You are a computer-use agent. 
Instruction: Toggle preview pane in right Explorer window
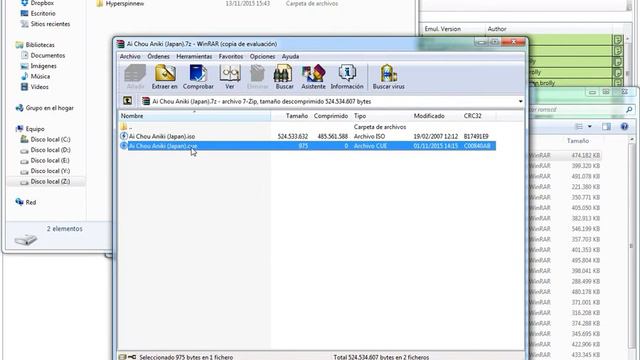pyautogui.click(x=607, y=127)
